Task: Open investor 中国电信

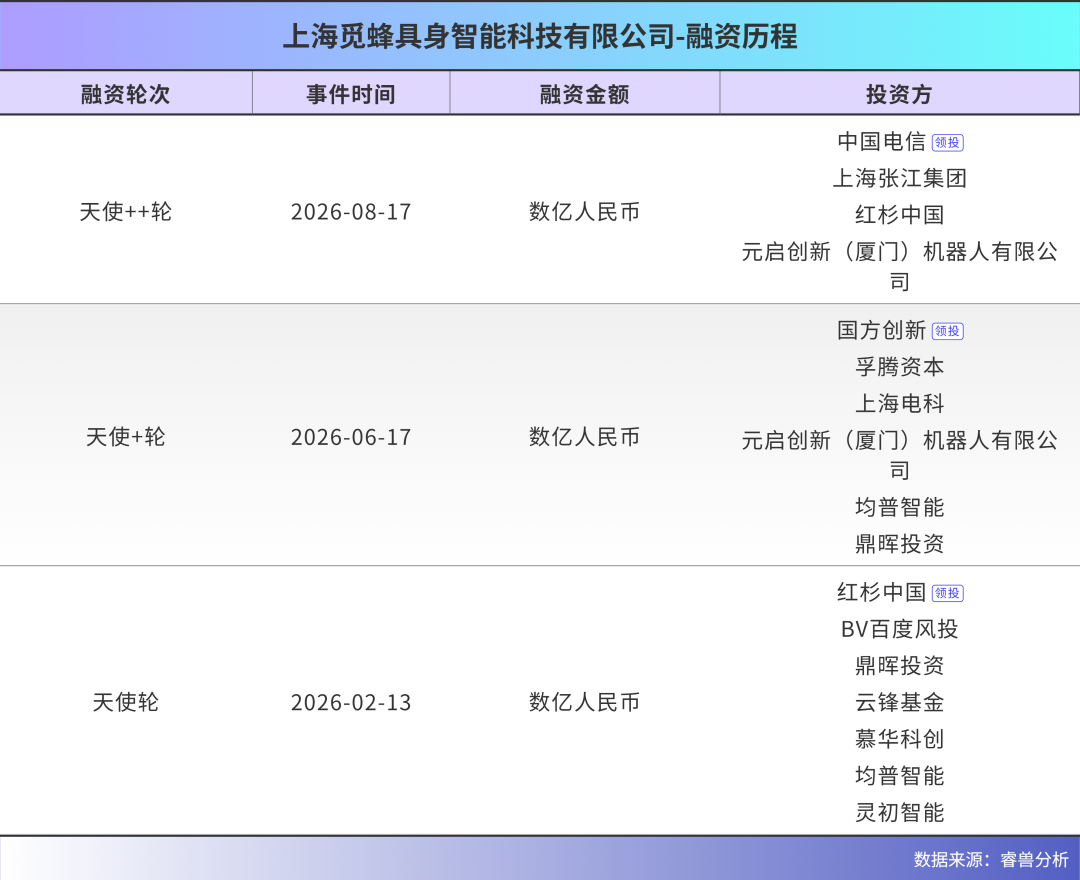Action: click(881, 142)
